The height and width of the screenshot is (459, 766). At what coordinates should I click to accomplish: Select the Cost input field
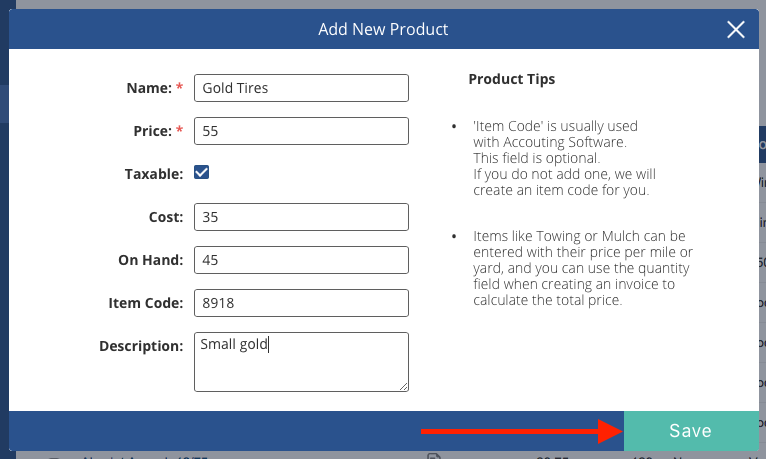pyautogui.click(x=301, y=217)
